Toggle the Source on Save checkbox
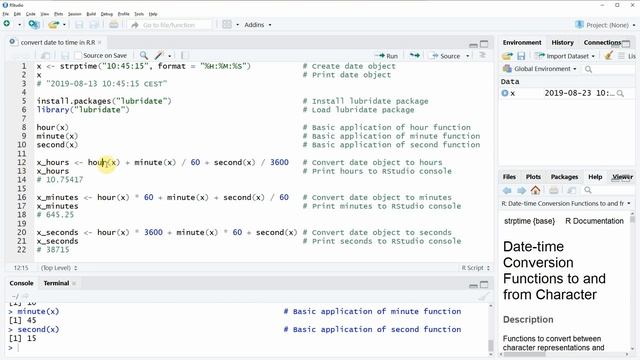The height and width of the screenshot is (360, 640). pos(78,56)
